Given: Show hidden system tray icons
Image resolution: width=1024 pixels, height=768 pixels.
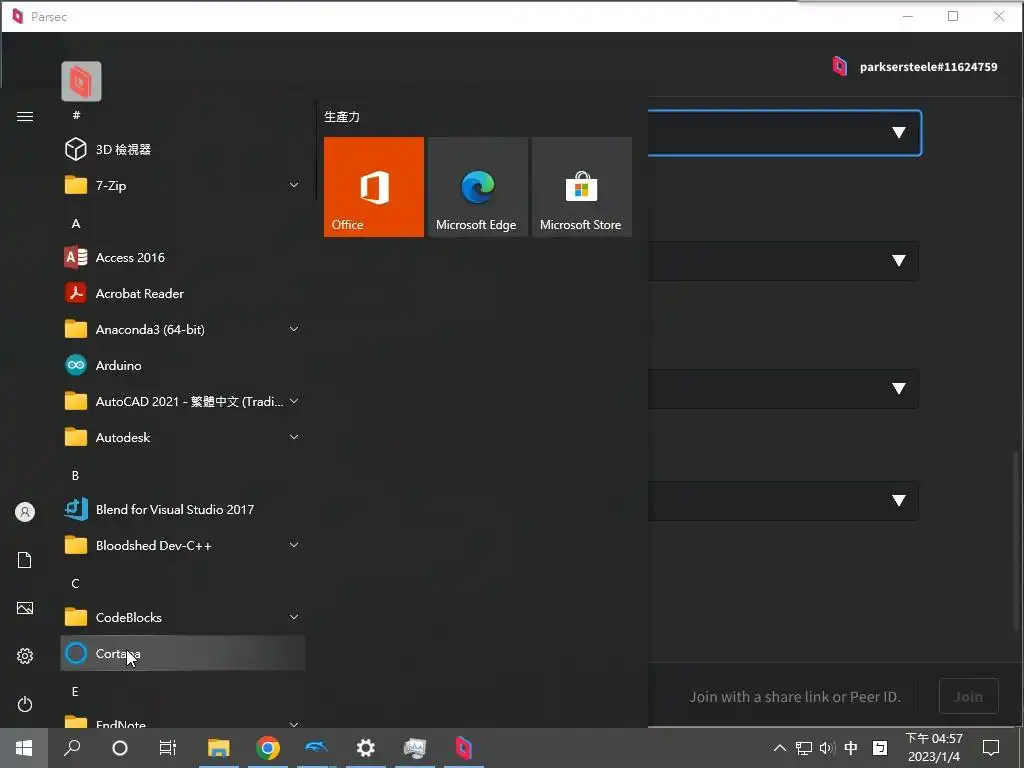Looking at the screenshot, I should pyautogui.click(x=780, y=748).
